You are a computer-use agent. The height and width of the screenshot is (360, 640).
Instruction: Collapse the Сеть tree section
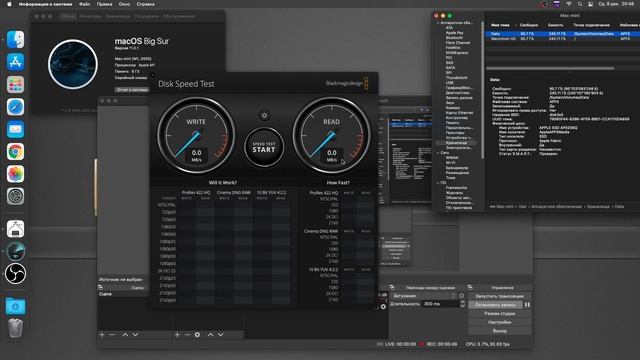[x=438, y=153]
